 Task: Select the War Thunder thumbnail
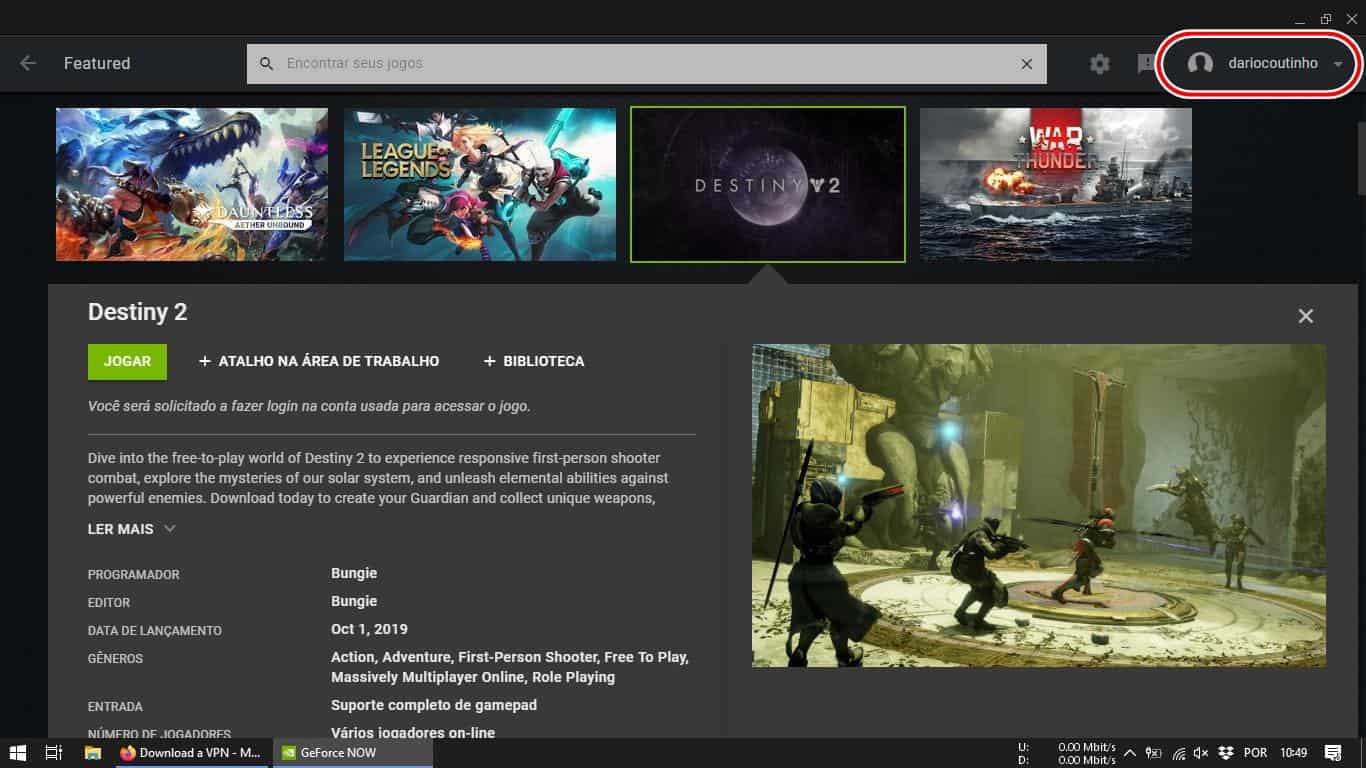pos(1056,184)
